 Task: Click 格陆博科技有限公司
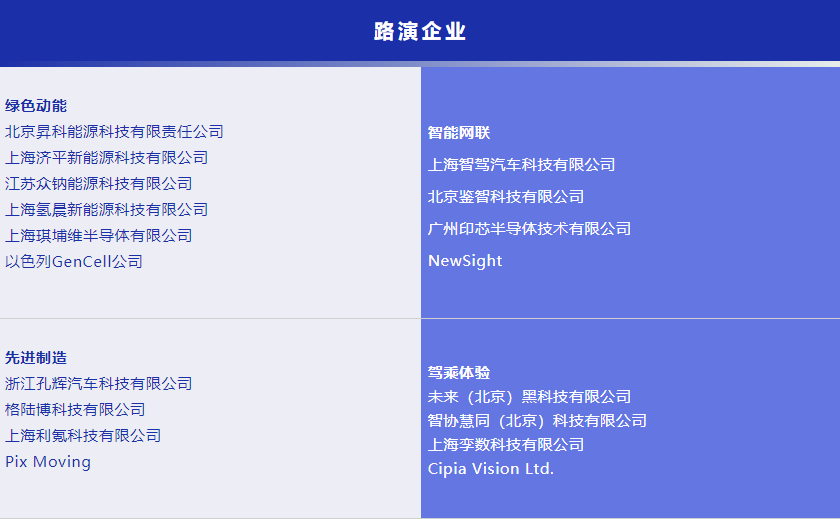pyautogui.click(x=75, y=410)
